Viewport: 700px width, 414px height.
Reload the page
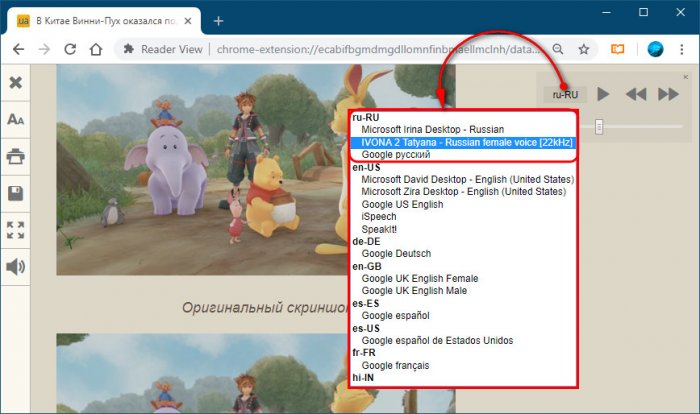coord(70,48)
